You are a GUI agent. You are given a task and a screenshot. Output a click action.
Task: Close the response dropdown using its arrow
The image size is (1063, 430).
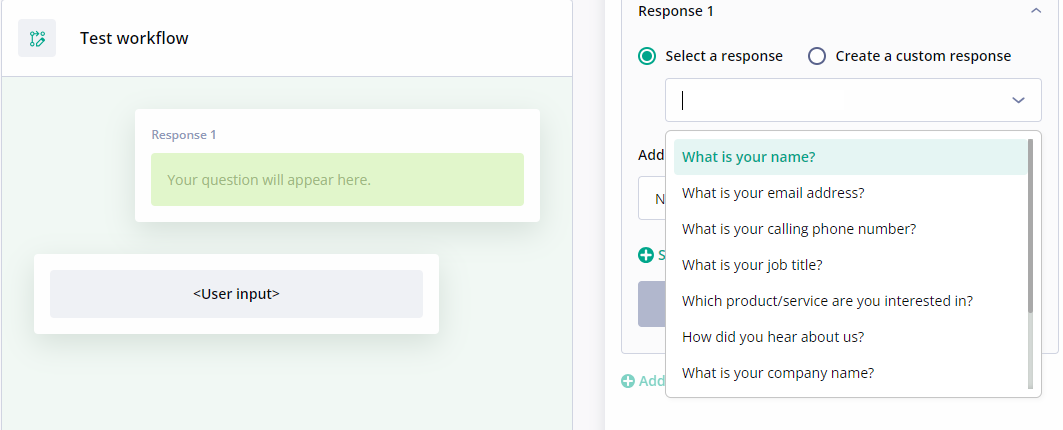tap(1018, 100)
